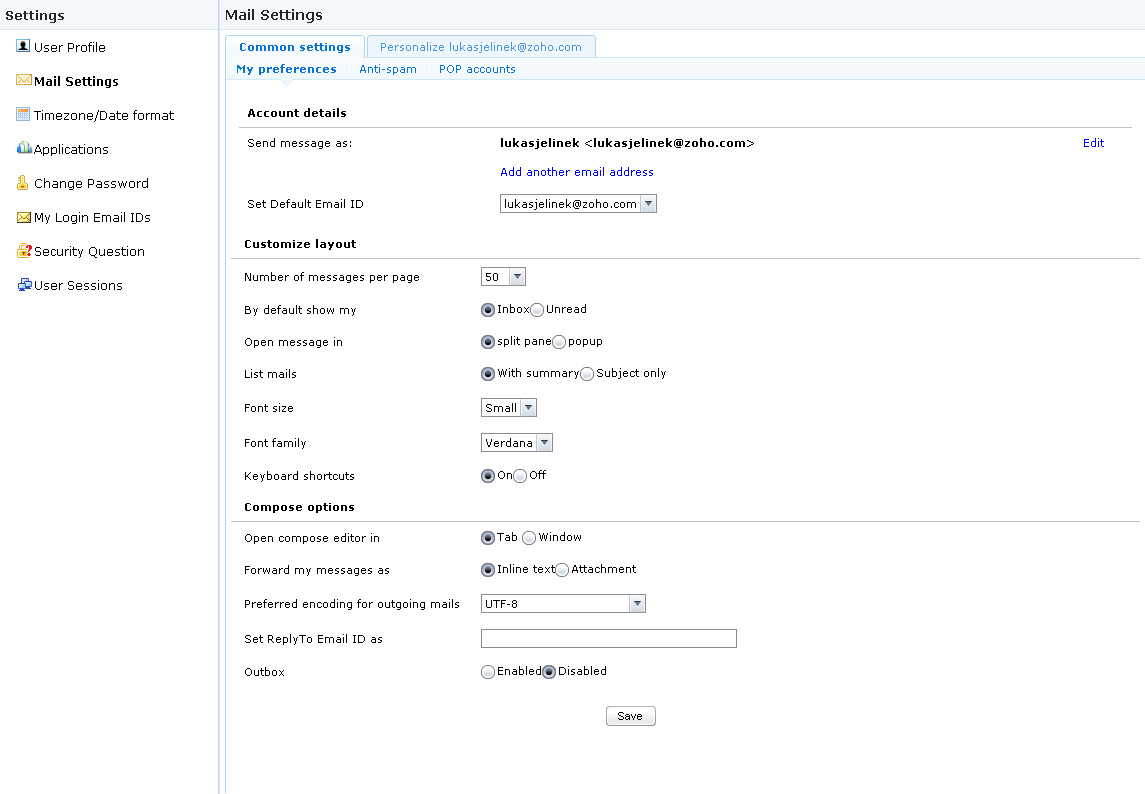Forward messages as Inline text
Image resolution: width=1145 pixels, height=794 pixels.
[x=488, y=570]
